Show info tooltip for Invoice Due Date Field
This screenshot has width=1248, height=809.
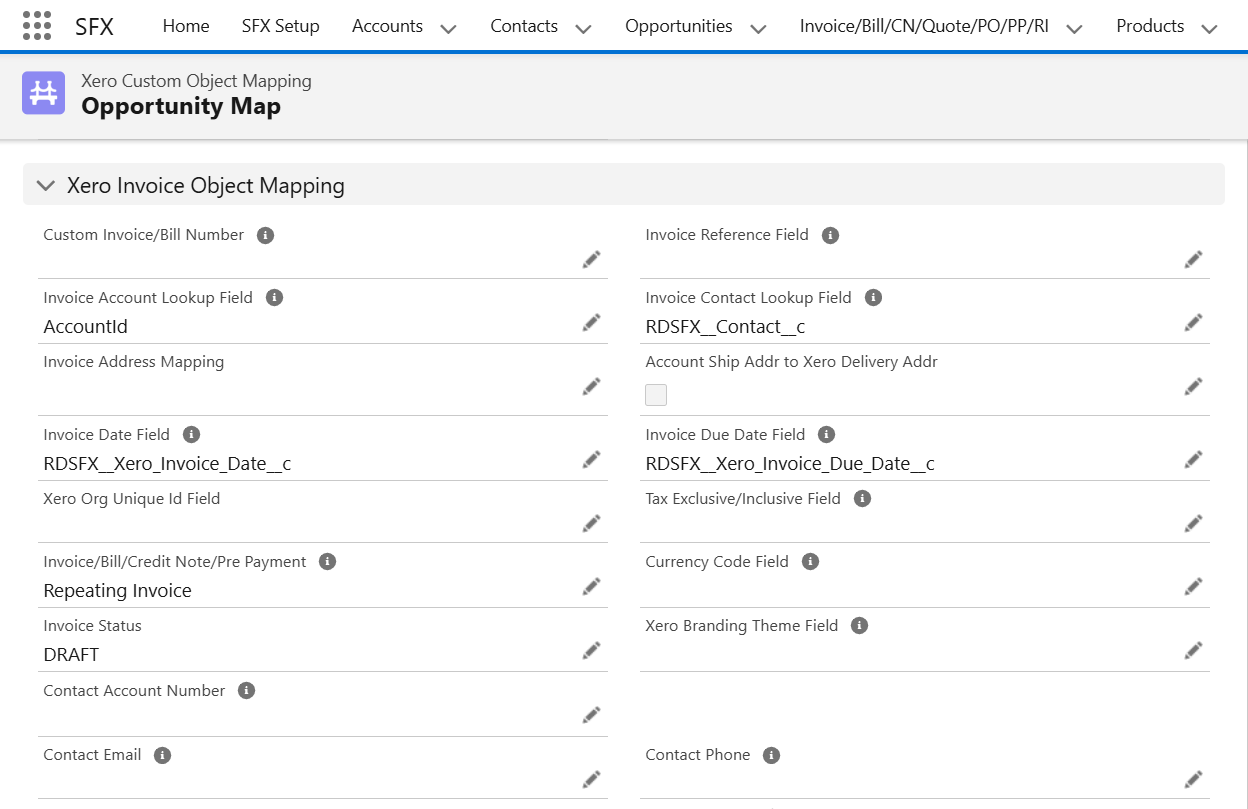[826, 435]
